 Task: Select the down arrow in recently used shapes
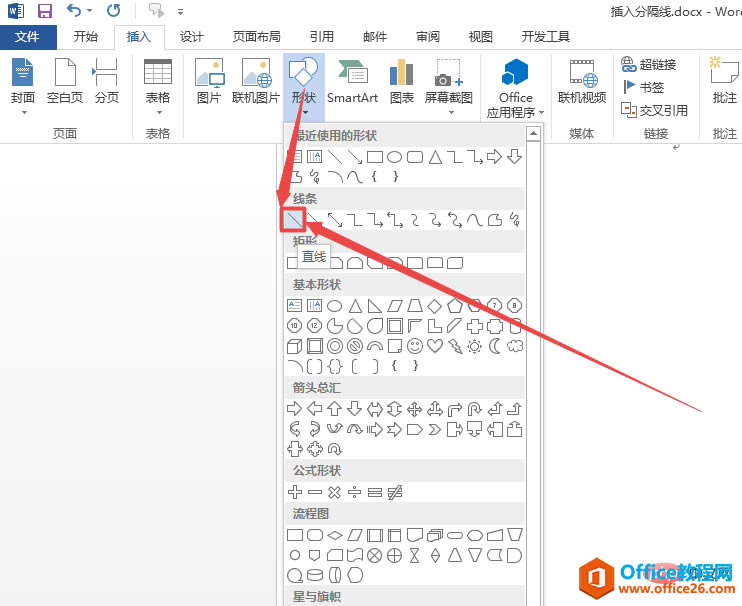[514, 157]
